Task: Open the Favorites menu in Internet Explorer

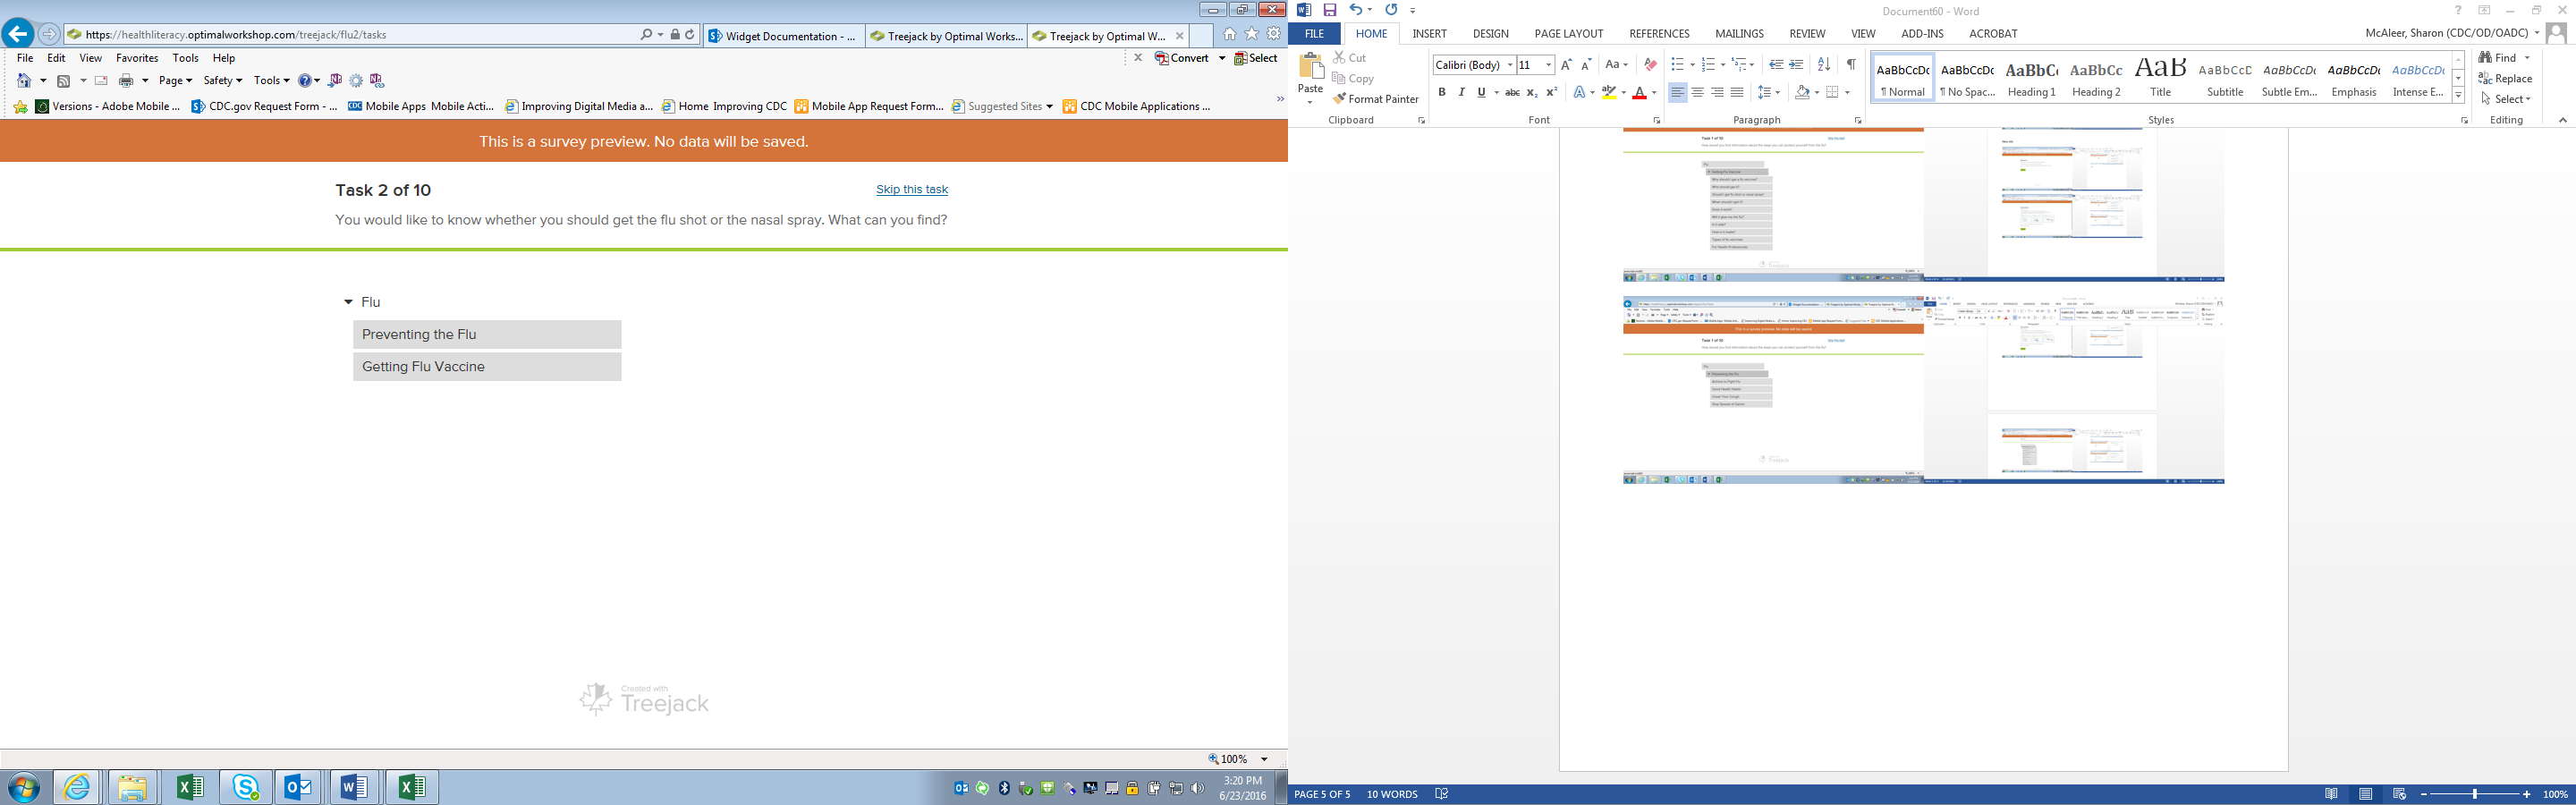Action: (137, 58)
